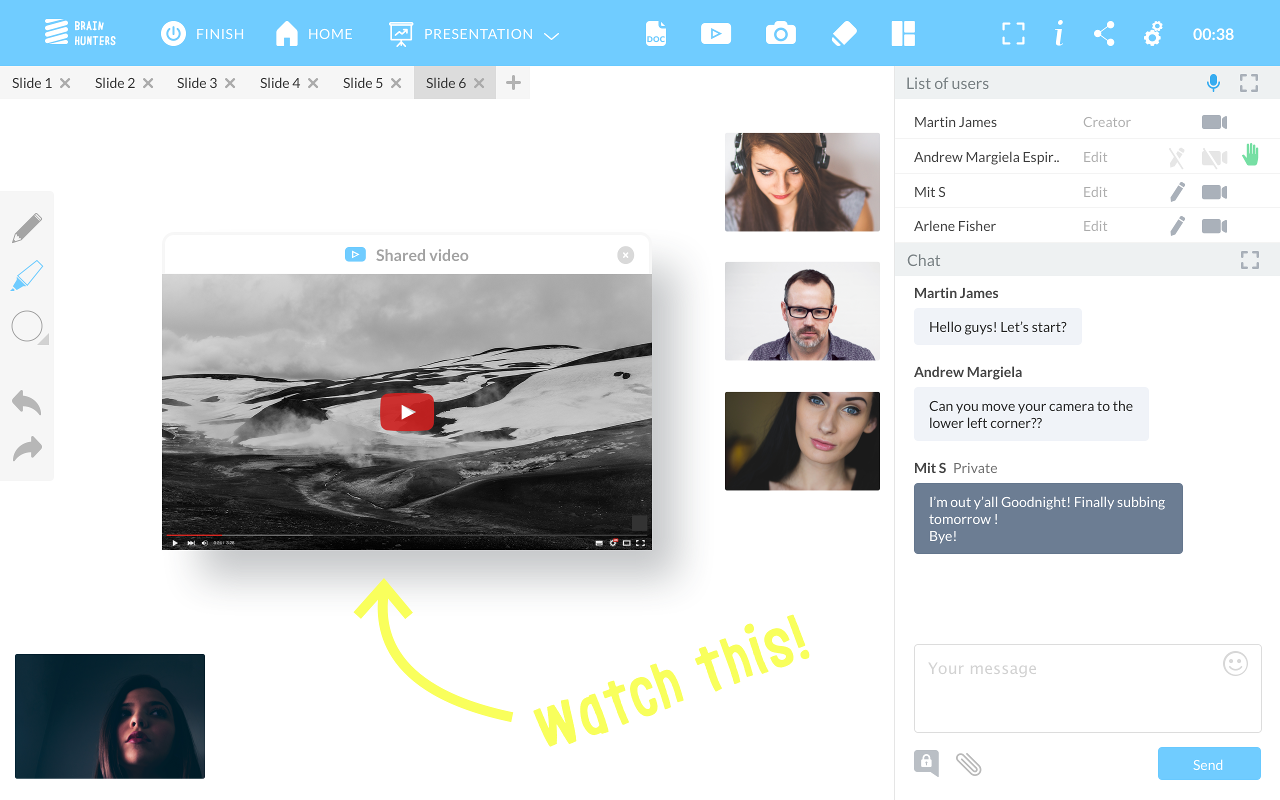Open the video sharing tool
Screen dimensions: 1280x800
pyautogui.click(x=716, y=33)
